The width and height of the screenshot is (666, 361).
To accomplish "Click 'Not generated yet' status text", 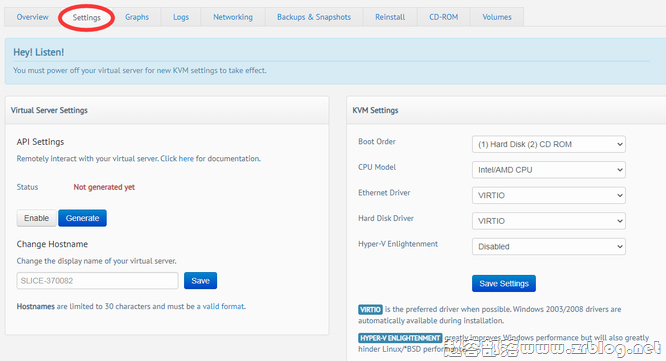I will click(104, 187).
